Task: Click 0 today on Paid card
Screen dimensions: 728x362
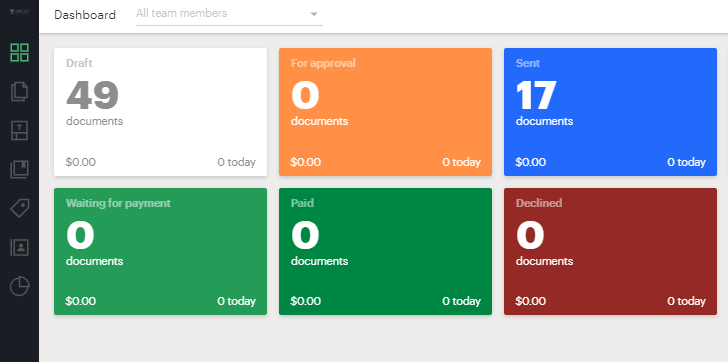Action: (462, 301)
